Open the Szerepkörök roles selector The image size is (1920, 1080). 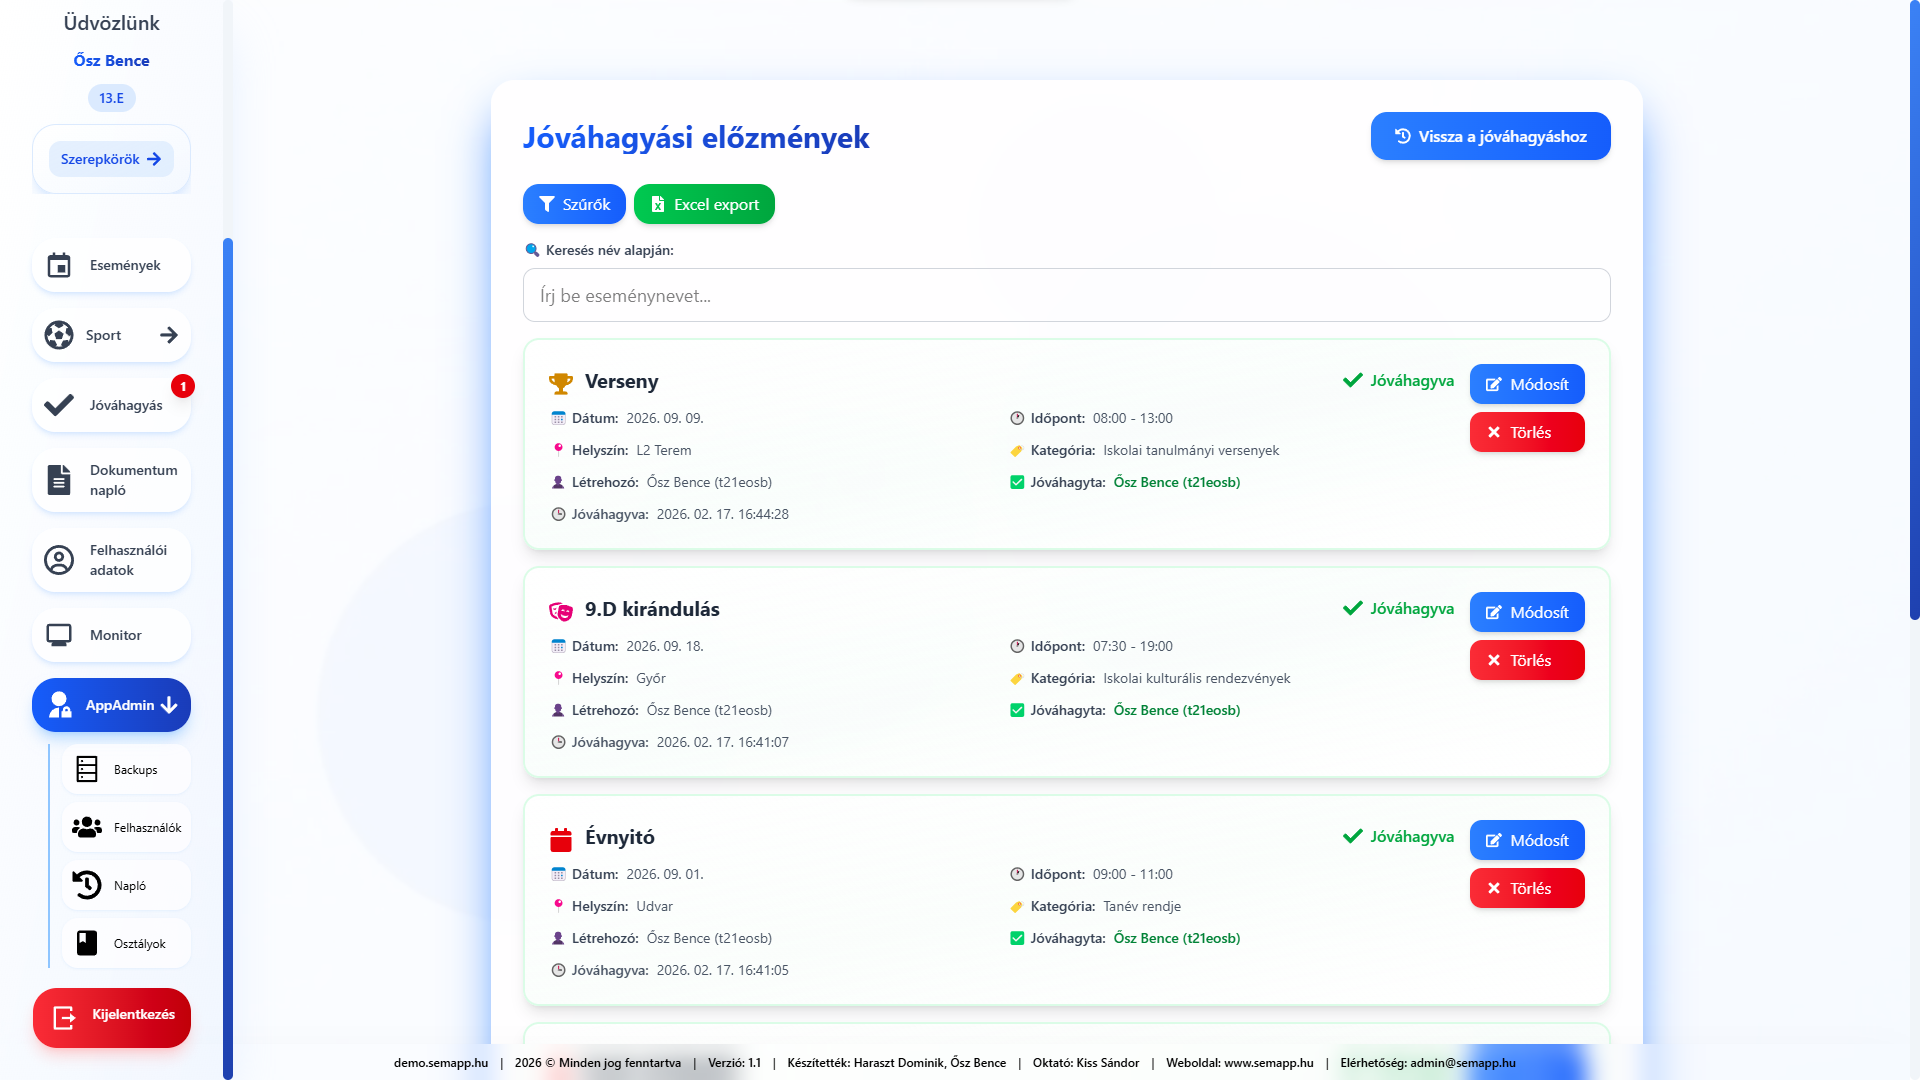111,159
